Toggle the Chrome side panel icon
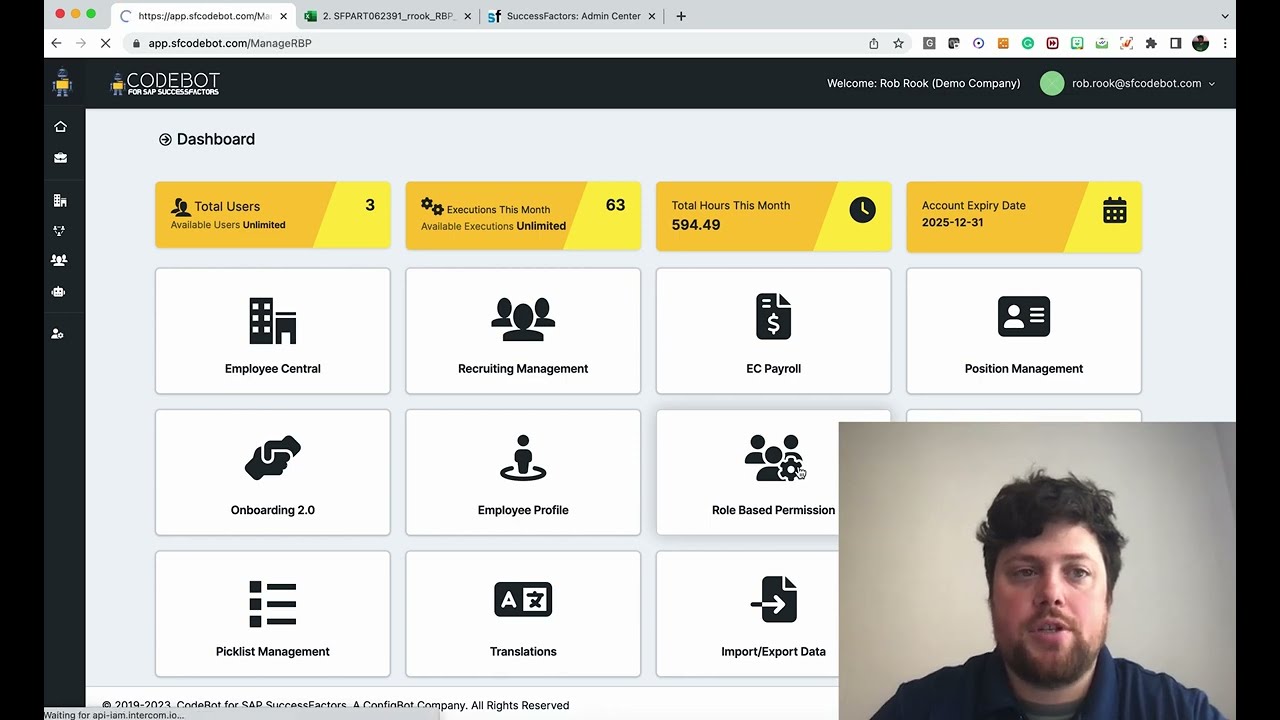The height and width of the screenshot is (720, 1280). click(1176, 43)
